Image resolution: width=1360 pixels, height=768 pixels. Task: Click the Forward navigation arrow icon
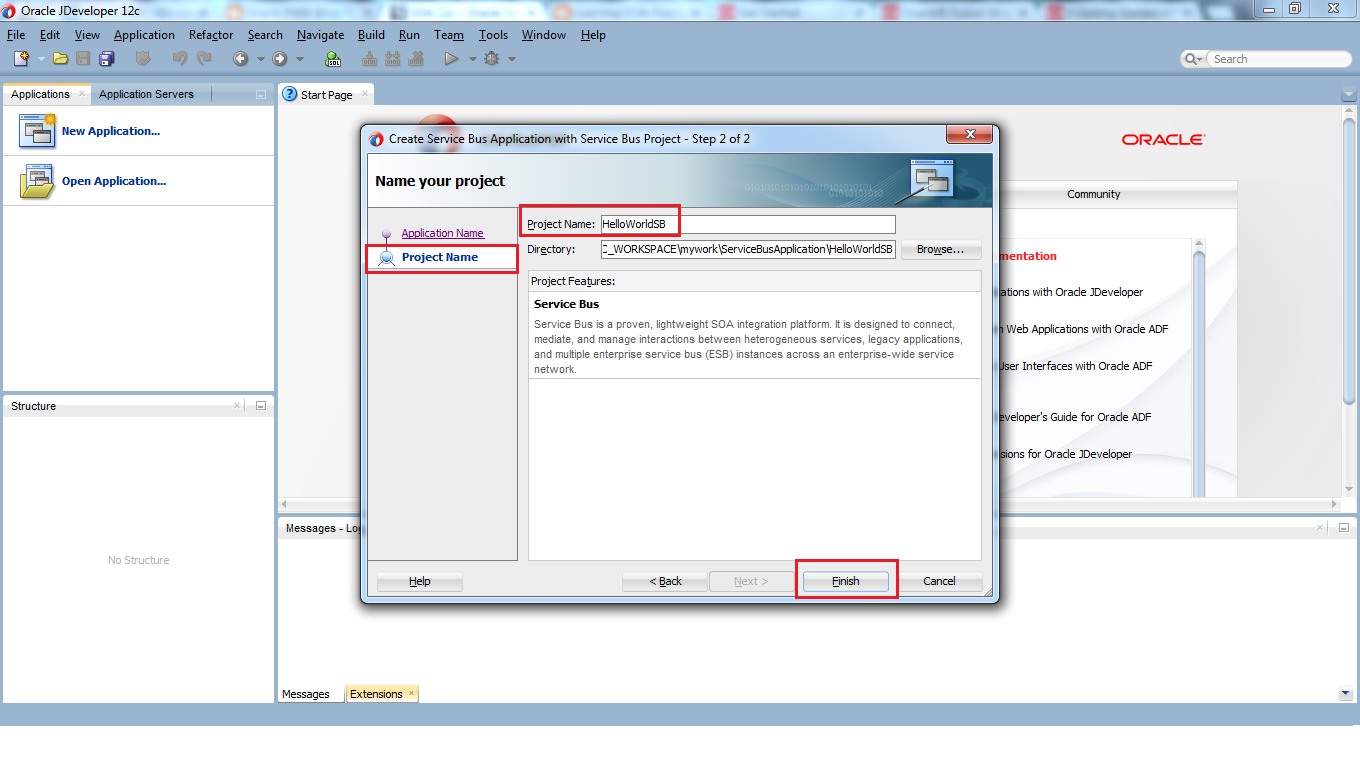(280, 59)
